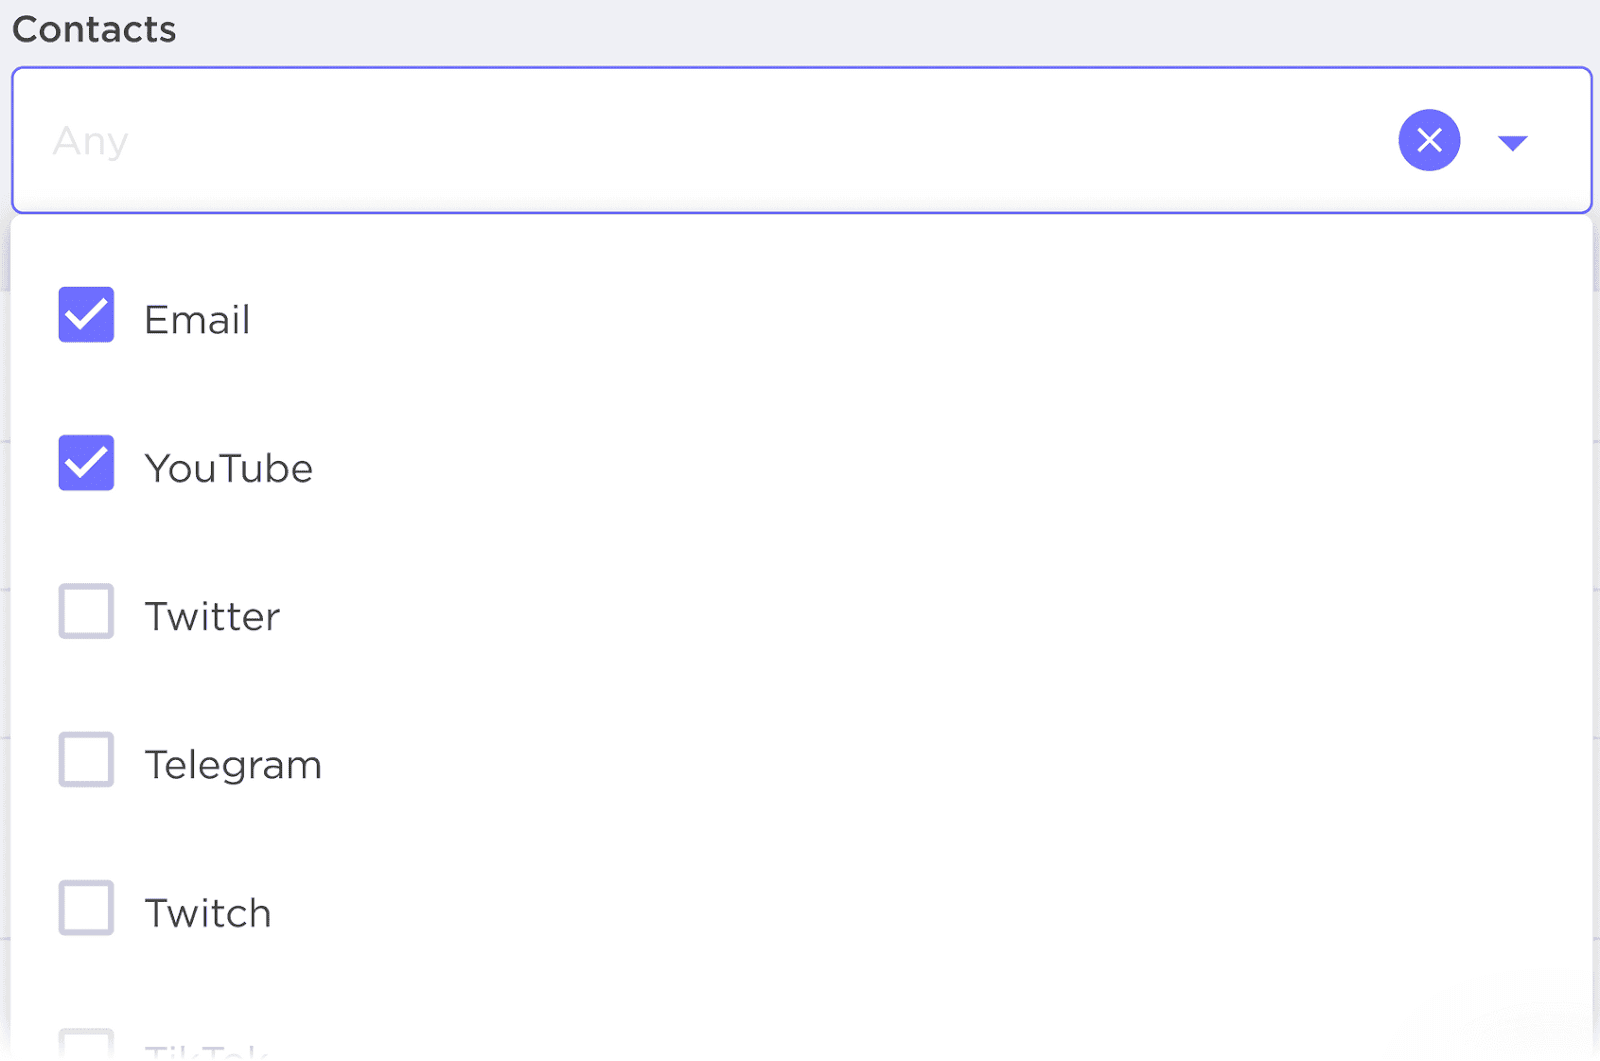Check the Twitch contact option
The image size is (1600, 1061).
86,908
